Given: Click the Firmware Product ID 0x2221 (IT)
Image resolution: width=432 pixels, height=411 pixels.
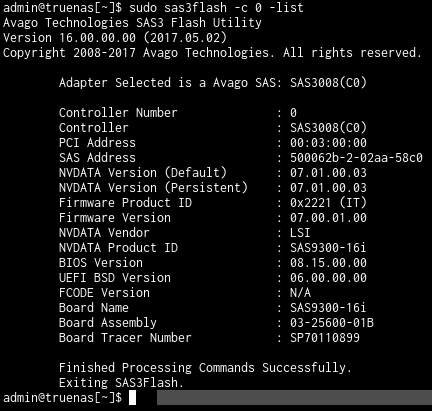Looking at the screenshot, I should pos(328,203).
